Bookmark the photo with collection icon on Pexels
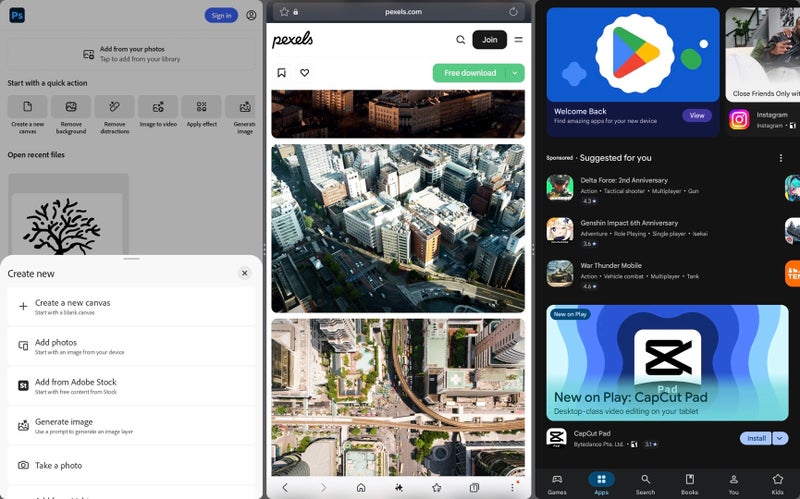 (281, 73)
